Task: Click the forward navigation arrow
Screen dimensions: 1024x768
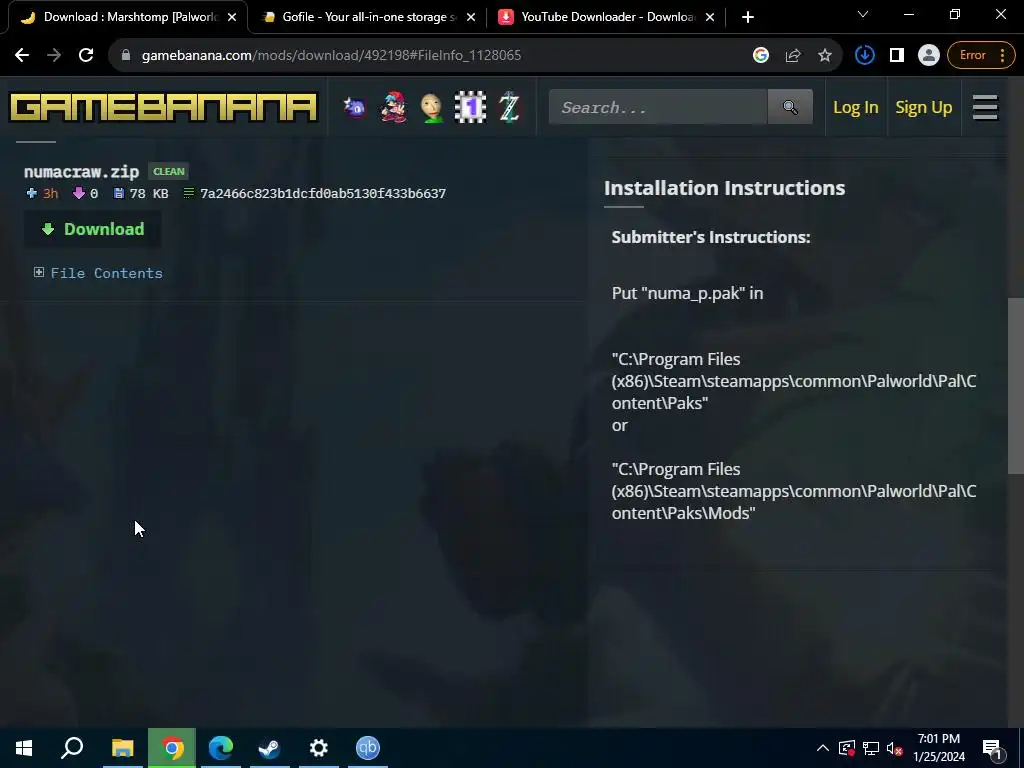Action: point(54,56)
